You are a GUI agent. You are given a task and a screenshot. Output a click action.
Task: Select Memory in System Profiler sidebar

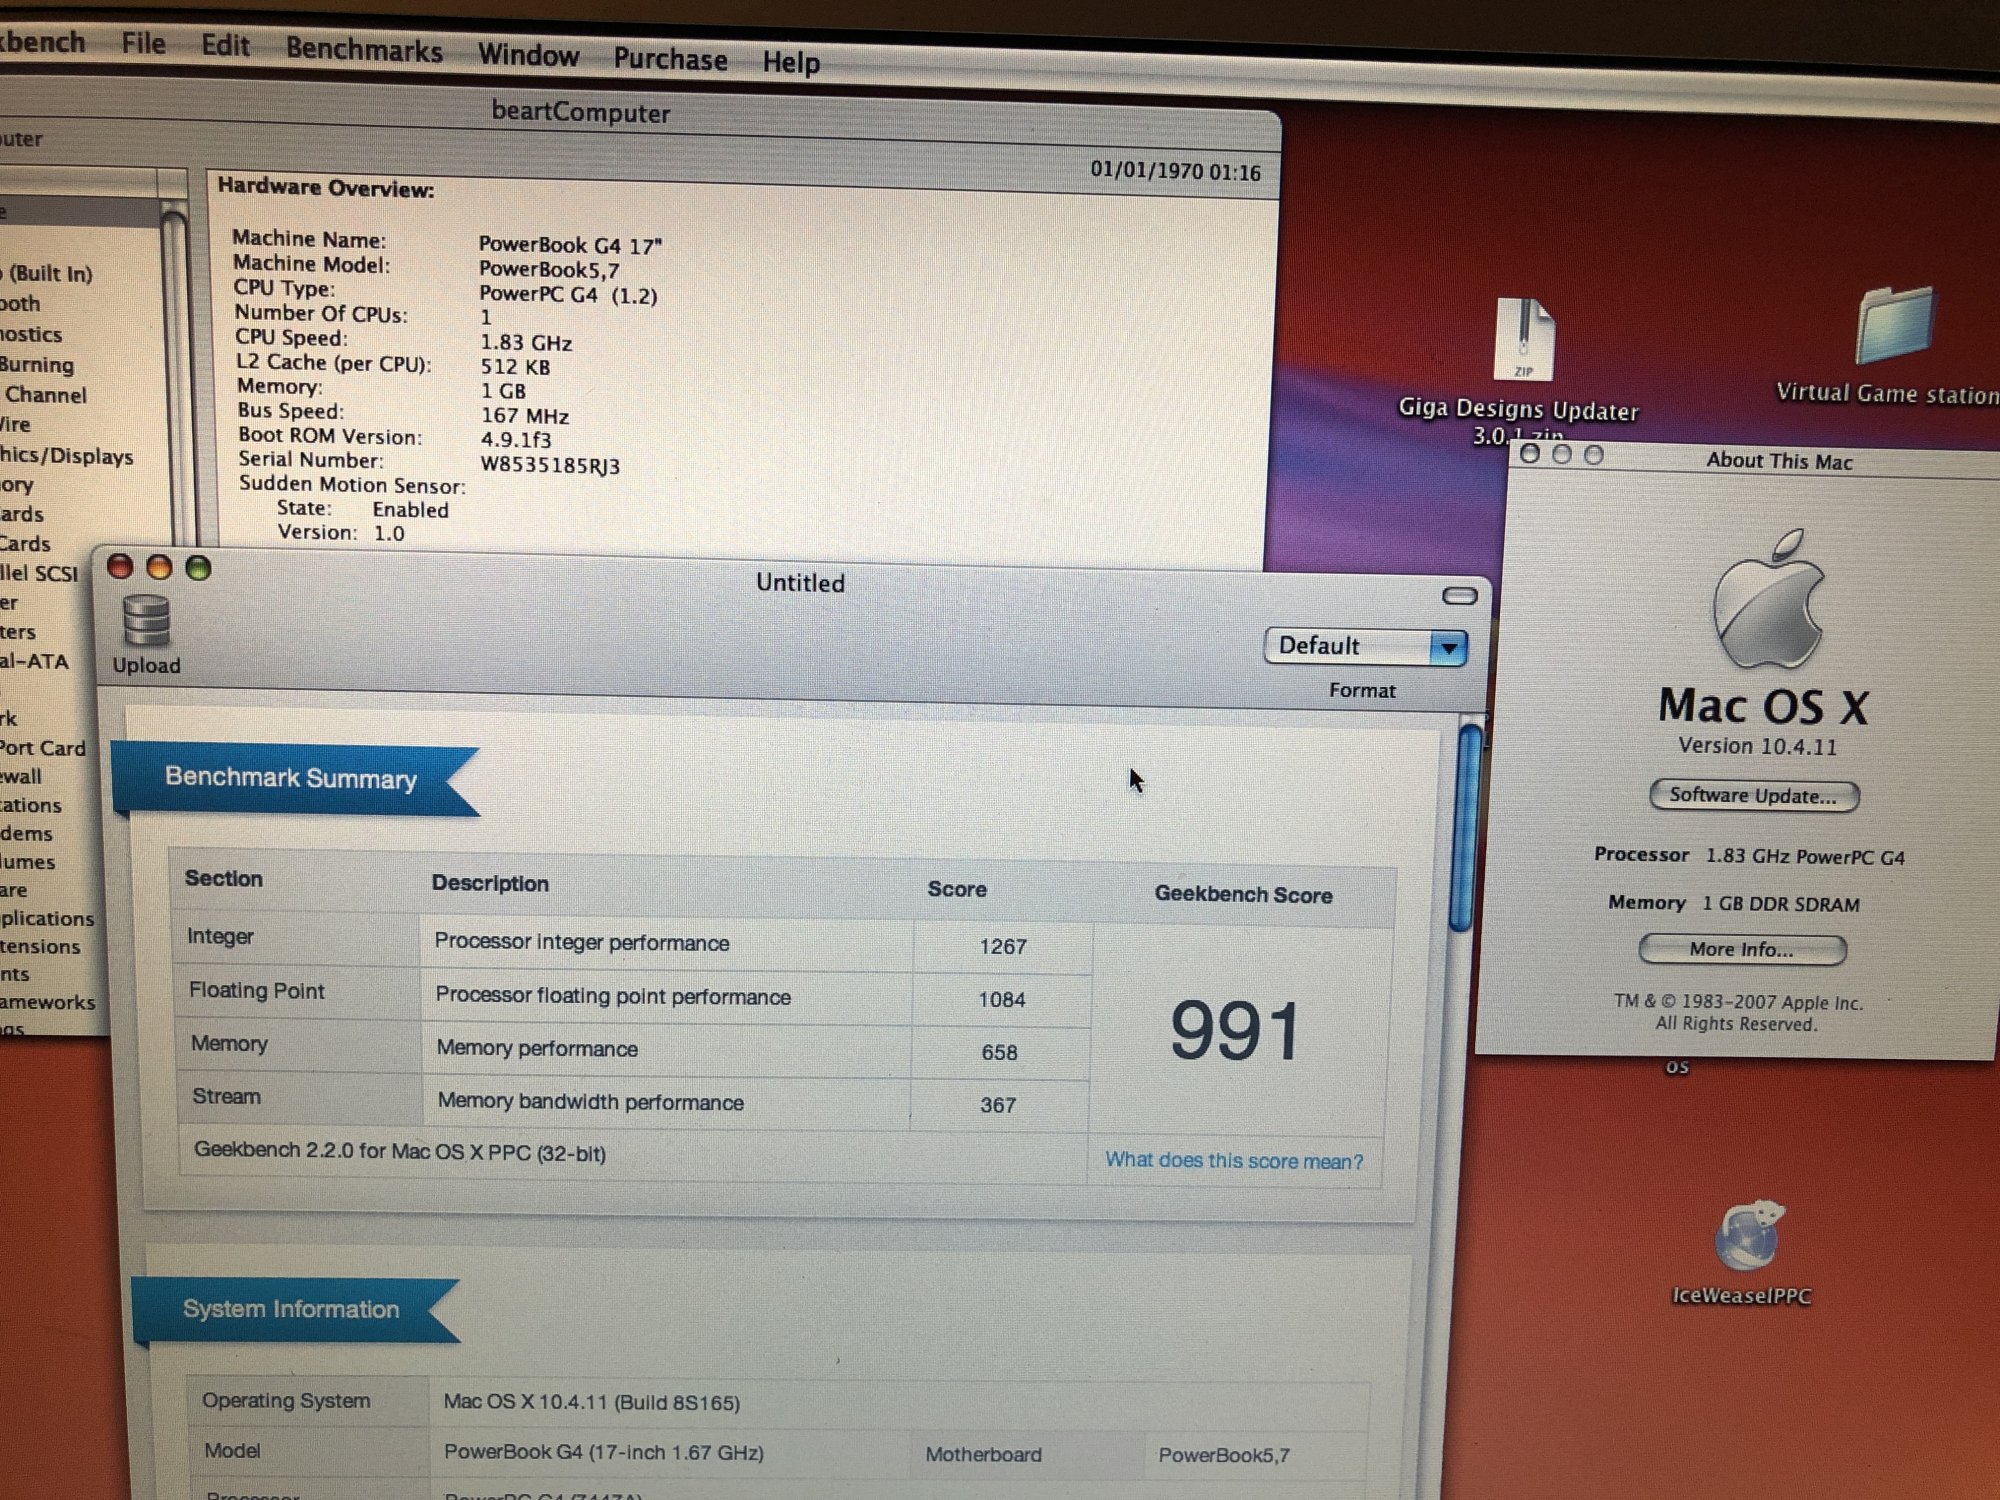(x=17, y=485)
